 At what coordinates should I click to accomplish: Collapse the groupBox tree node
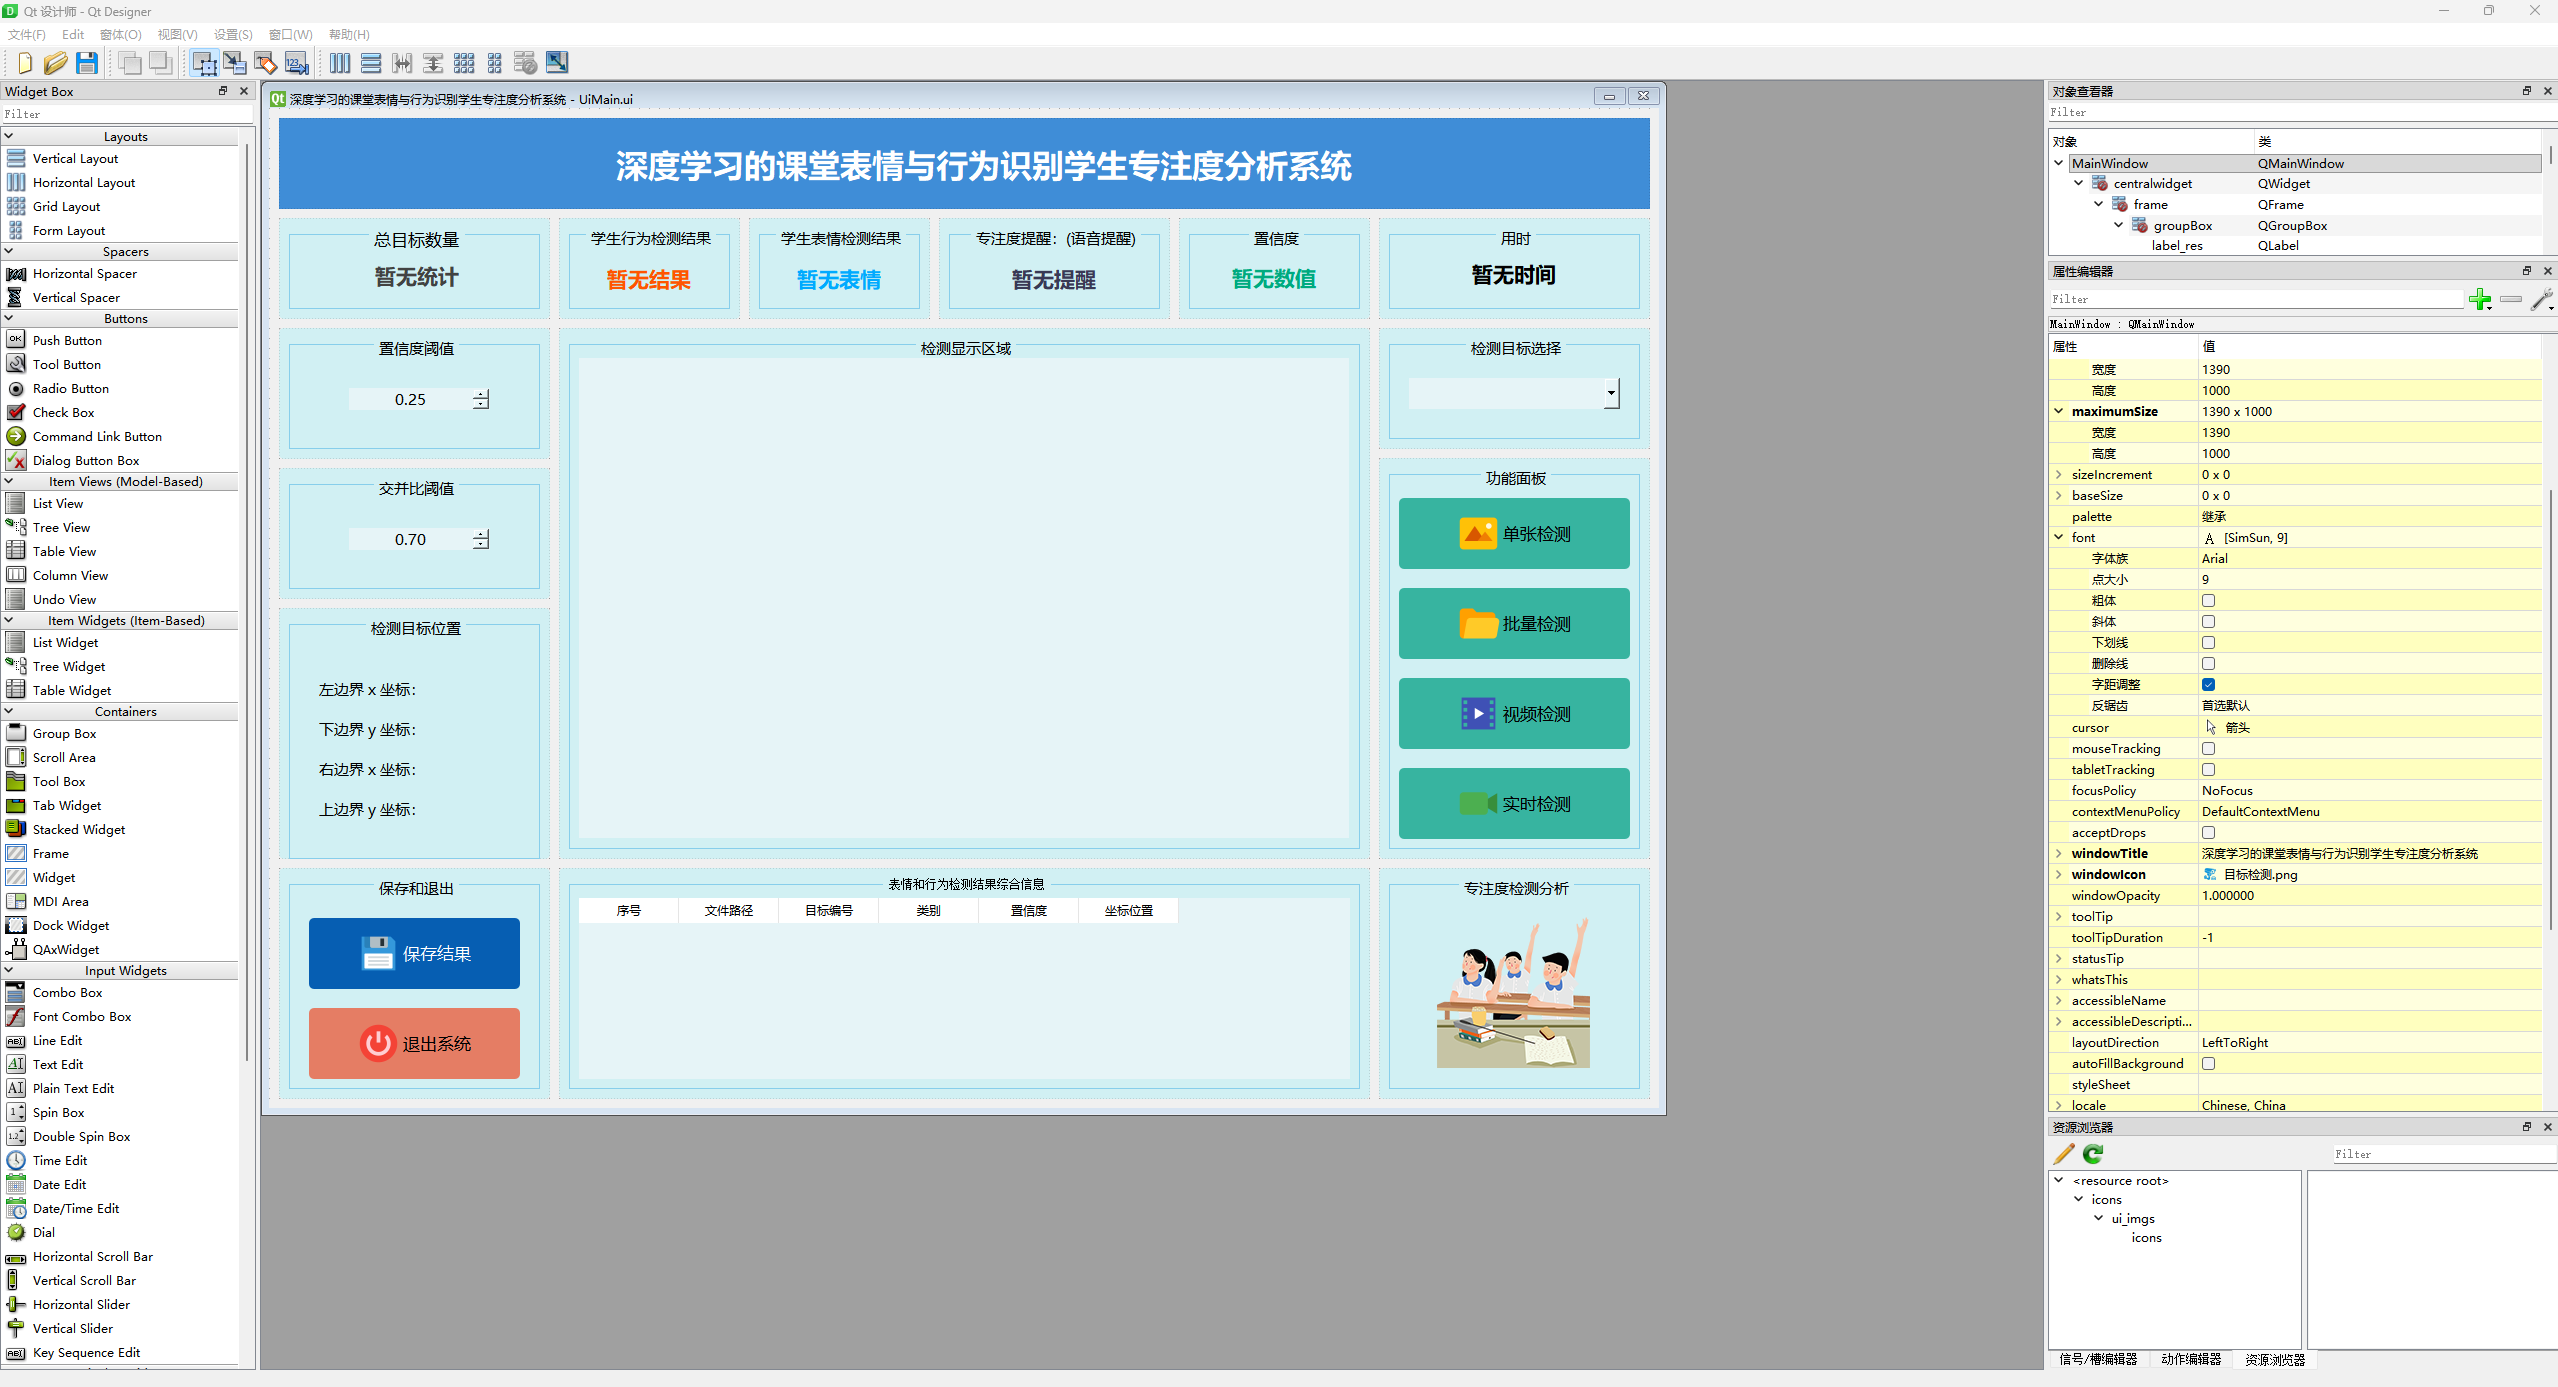2118,225
